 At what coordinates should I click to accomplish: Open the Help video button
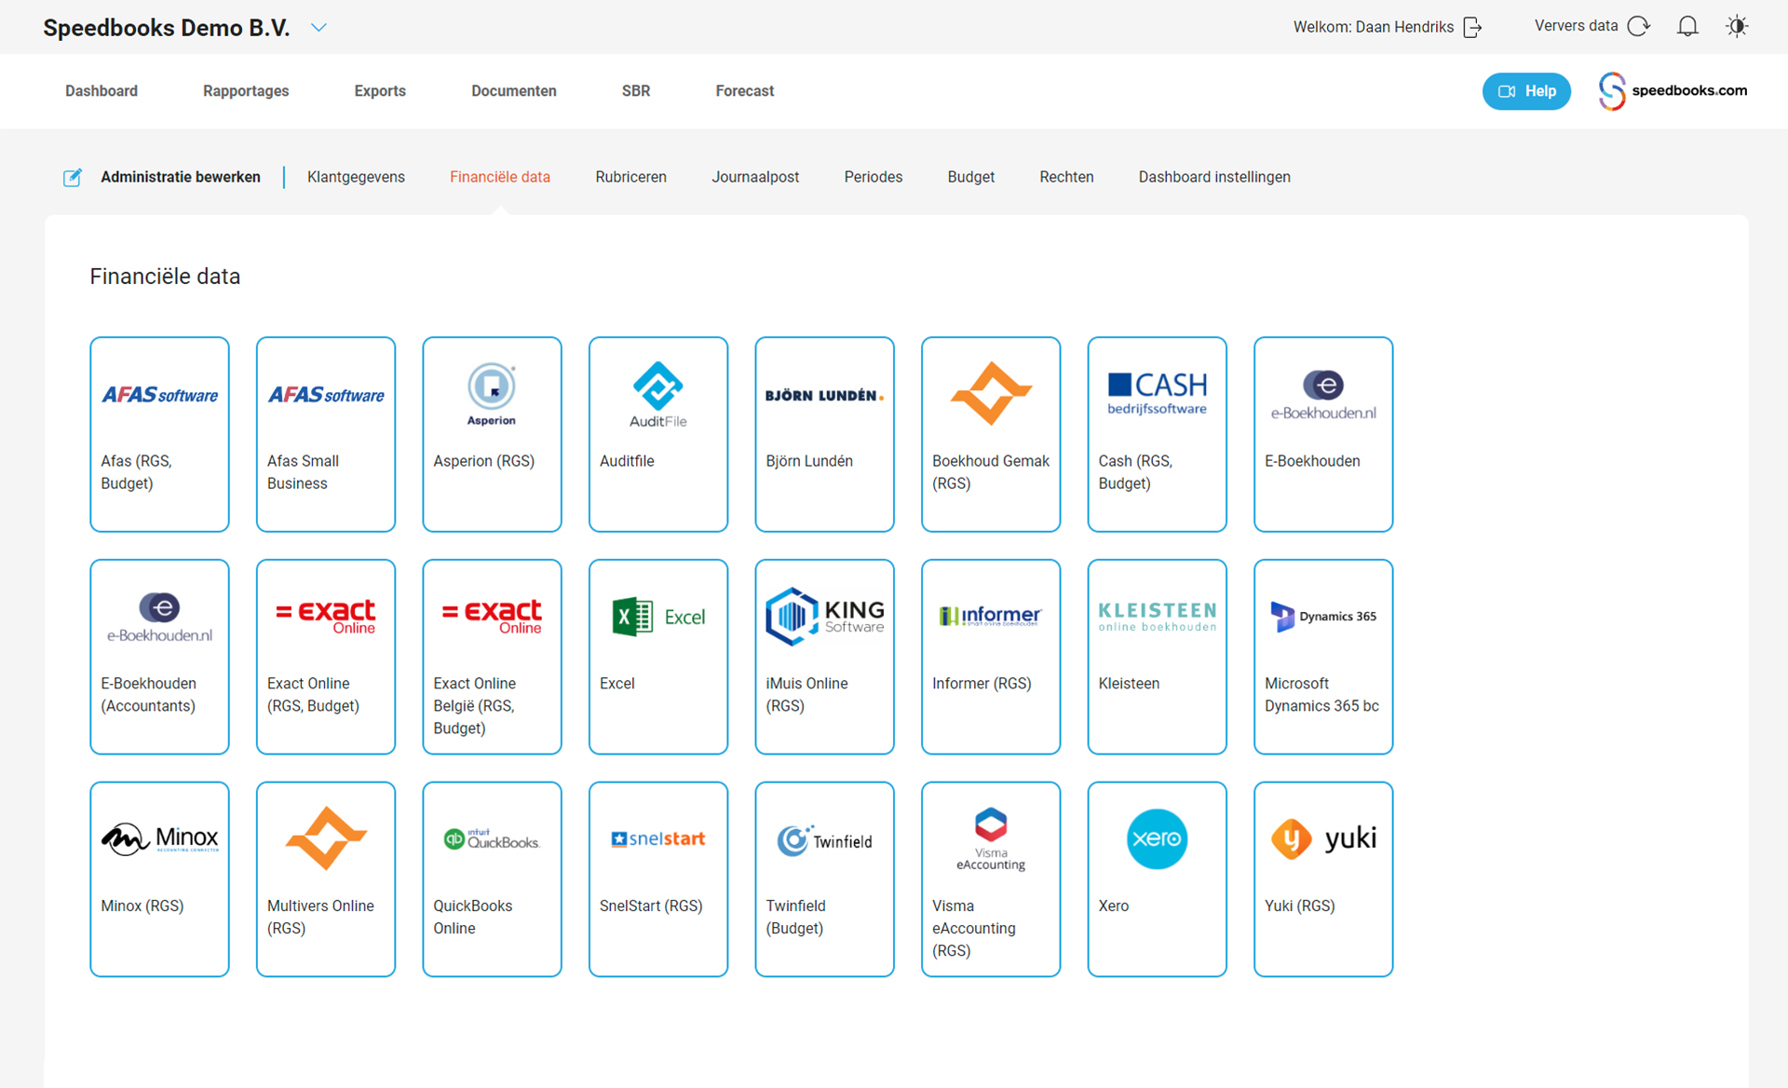pos(1525,91)
